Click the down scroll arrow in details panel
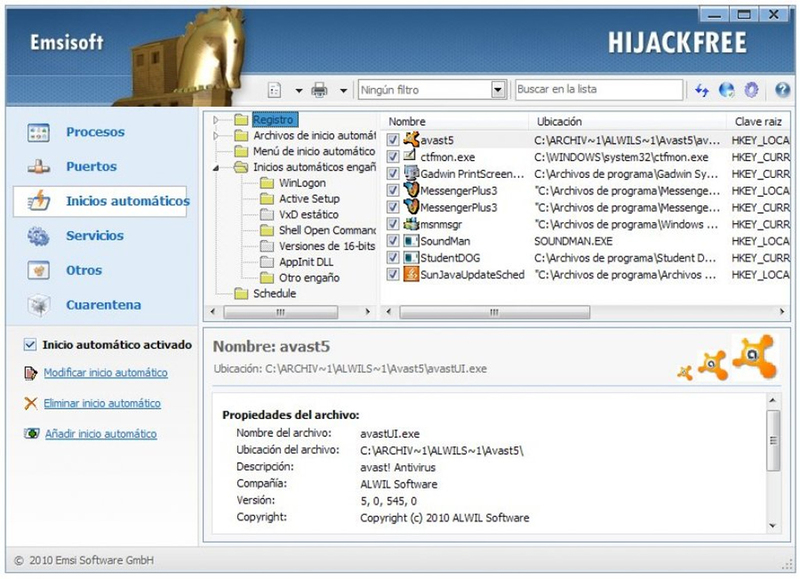This screenshot has width=800, height=579. pos(773,525)
